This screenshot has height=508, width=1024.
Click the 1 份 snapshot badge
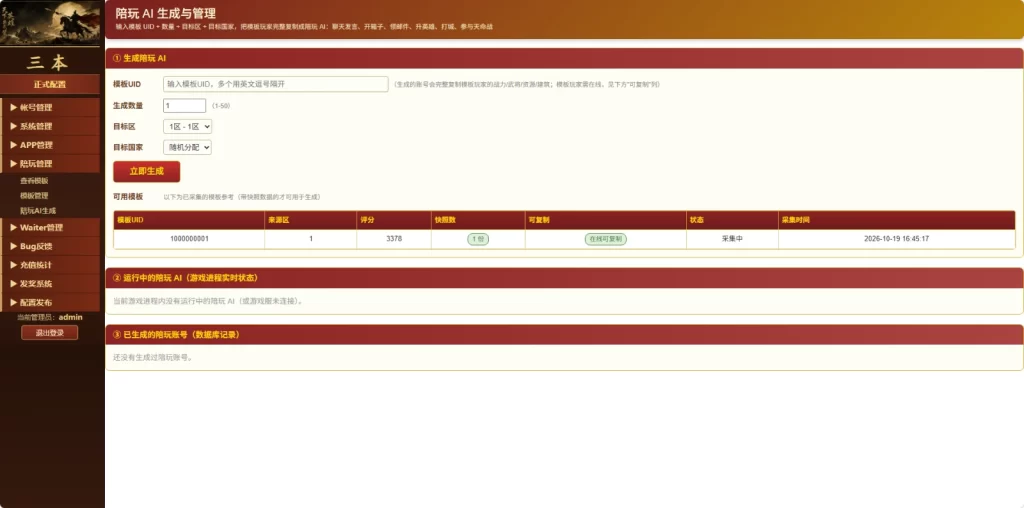[x=478, y=239]
